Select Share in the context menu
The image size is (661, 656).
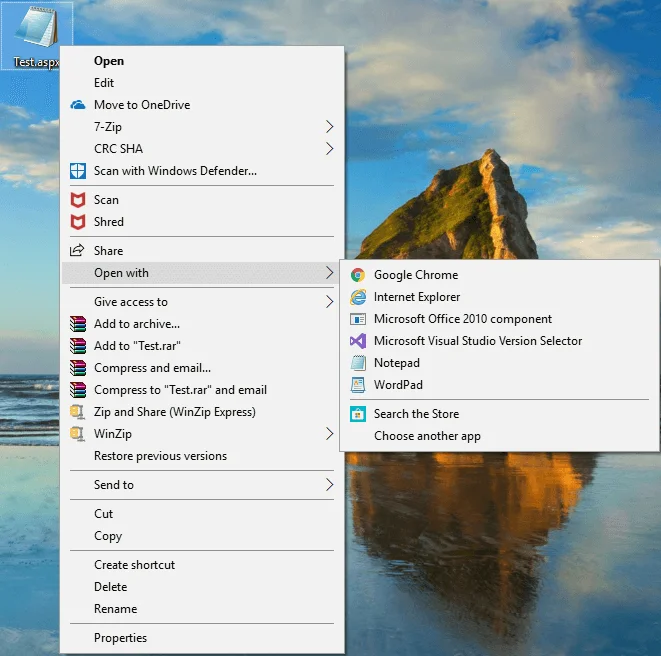[202, 250]
